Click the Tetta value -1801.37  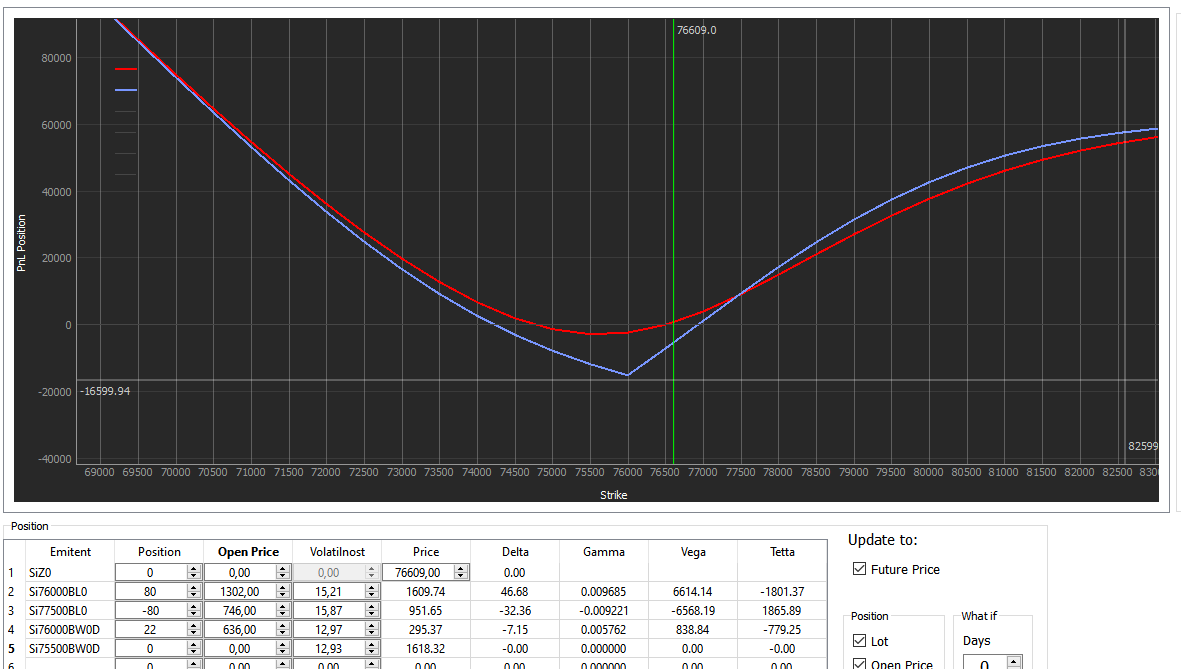click(782, 591)
